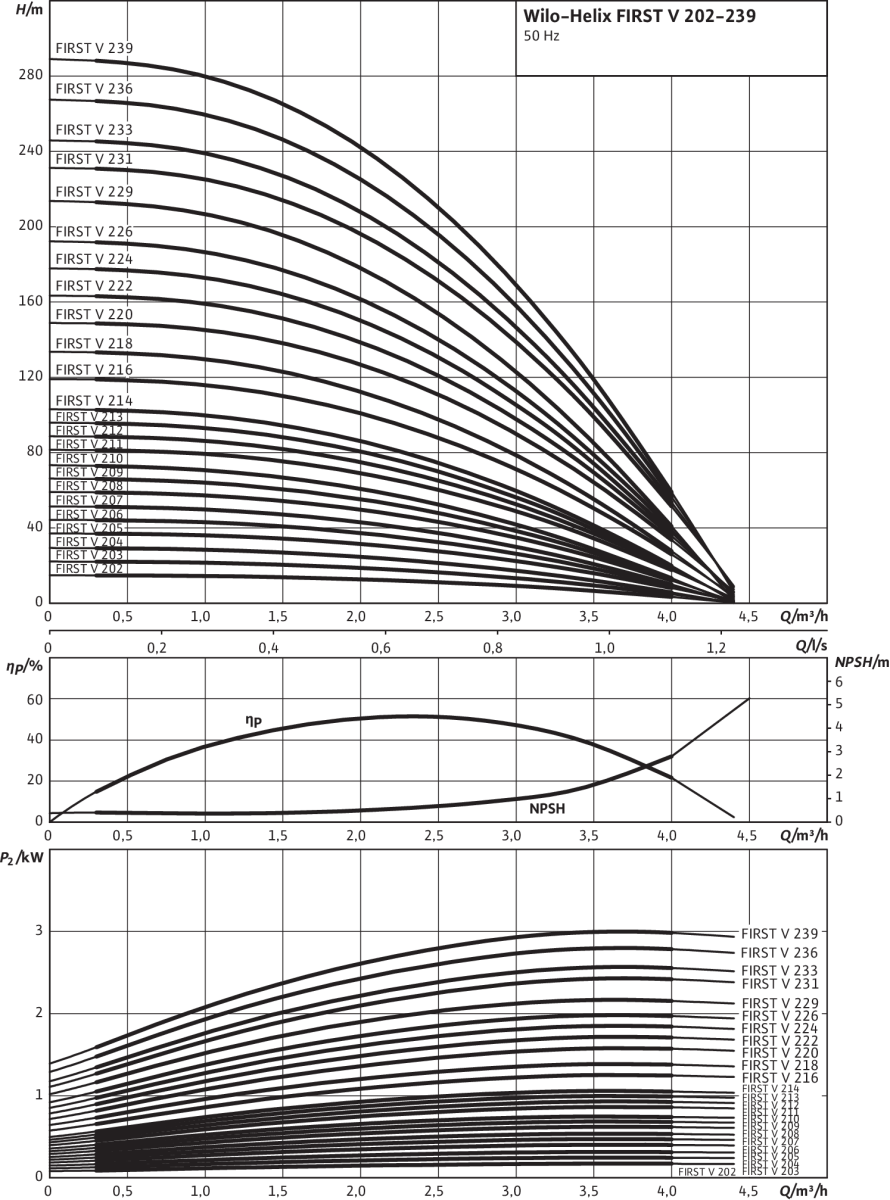Click FIRST V 239 label in power chart
The image size is (890, 1200).
[x=780, y=933]
